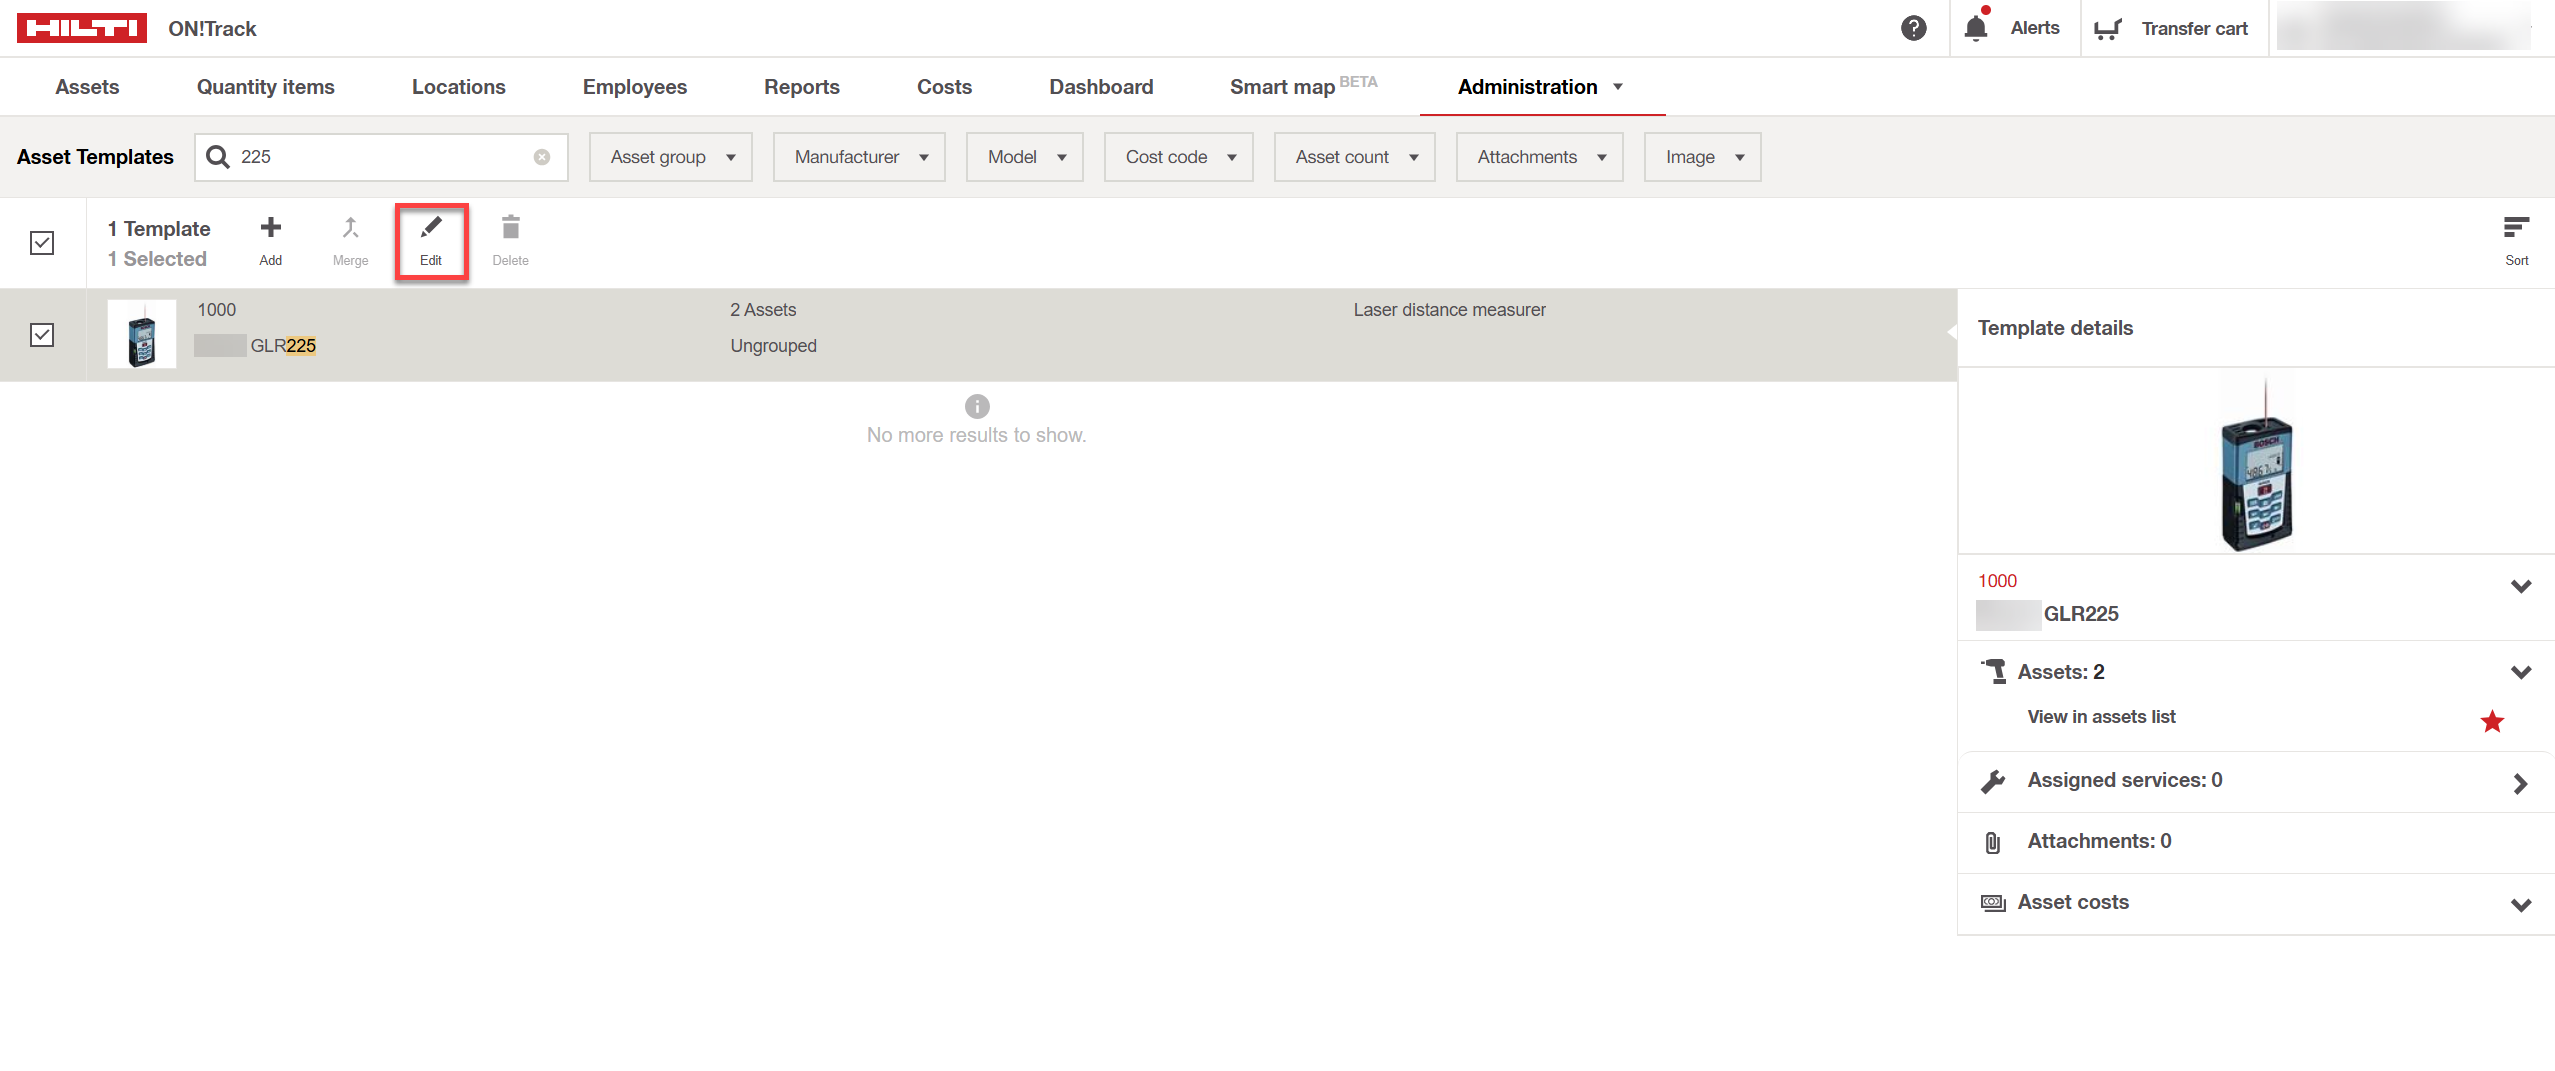The height and width of the screenshot is (1071, 2555).
Task: Open the Employees tab
Action: tap(635, 87)
